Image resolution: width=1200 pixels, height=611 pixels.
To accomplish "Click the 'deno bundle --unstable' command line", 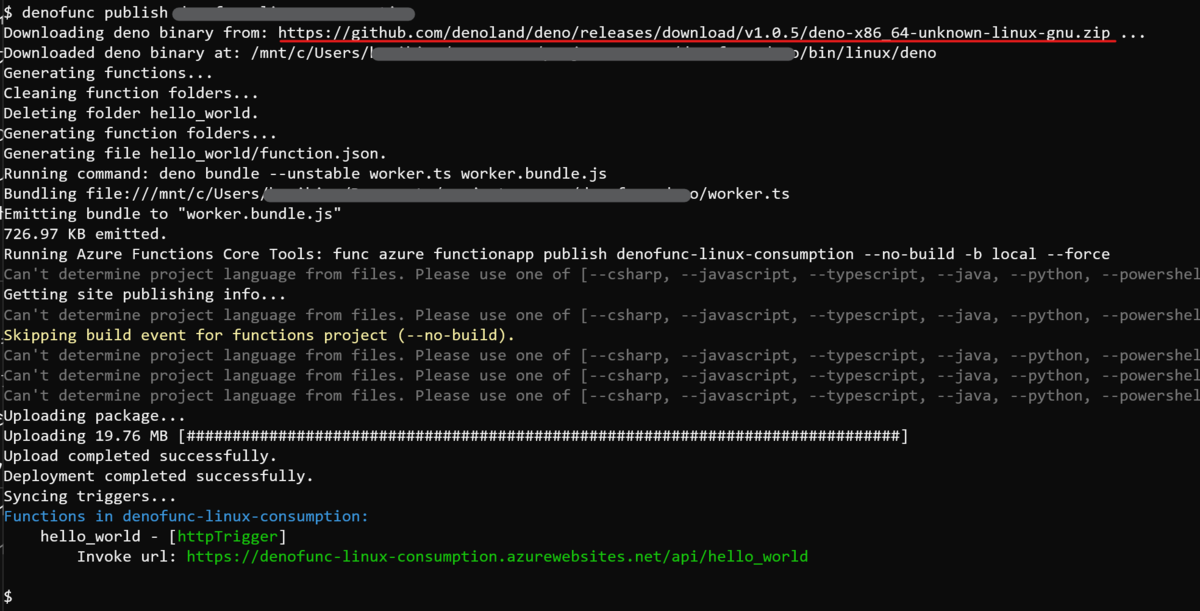I will tap(305, 173).
